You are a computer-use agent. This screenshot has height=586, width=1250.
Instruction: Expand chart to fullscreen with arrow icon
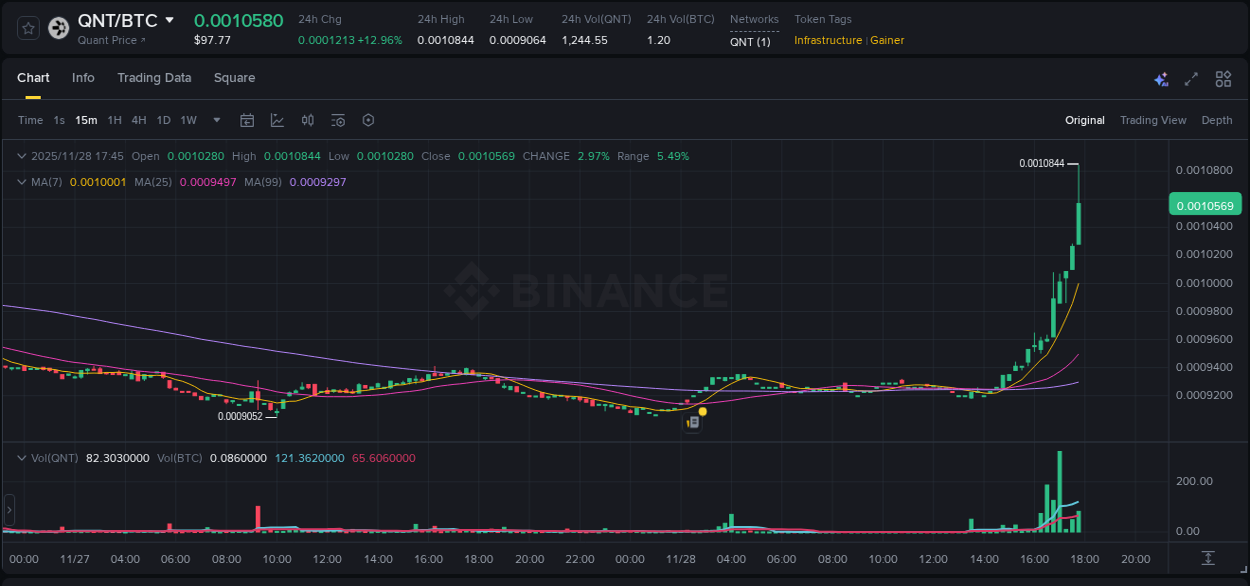pyautogui.click(x=1191, y=78)
